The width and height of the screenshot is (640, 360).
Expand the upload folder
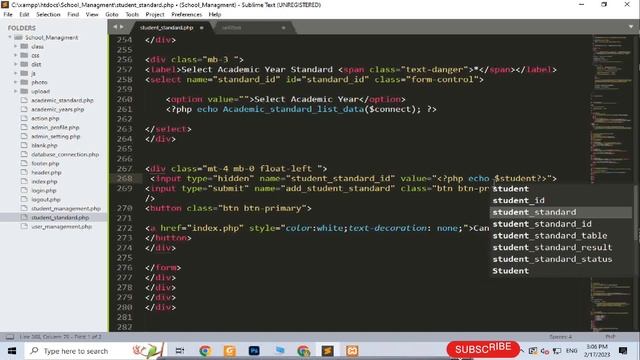tap(16, 91)
